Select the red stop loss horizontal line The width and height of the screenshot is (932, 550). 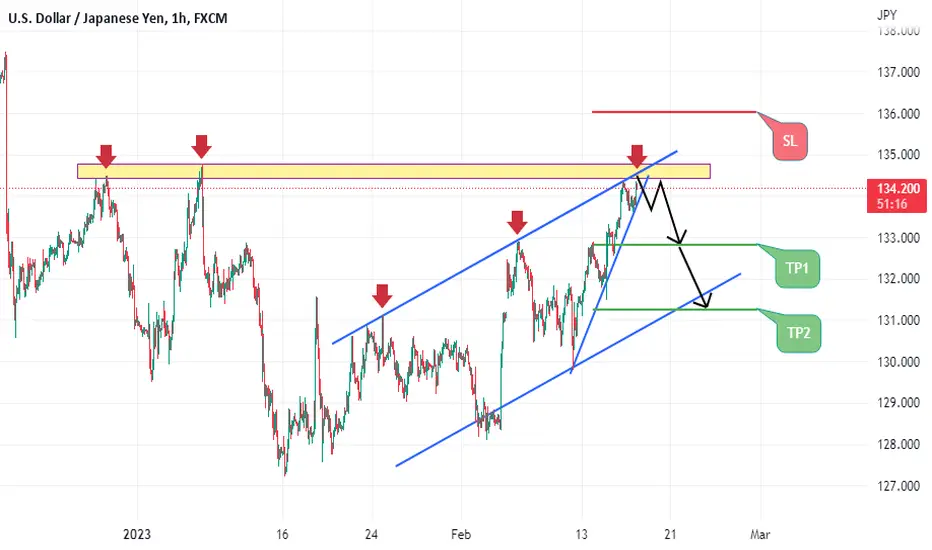tap(674, 112)
